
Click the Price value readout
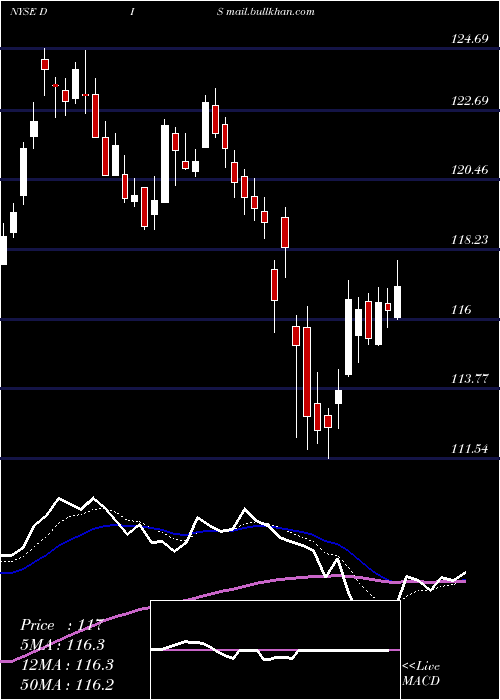(62, 625)
